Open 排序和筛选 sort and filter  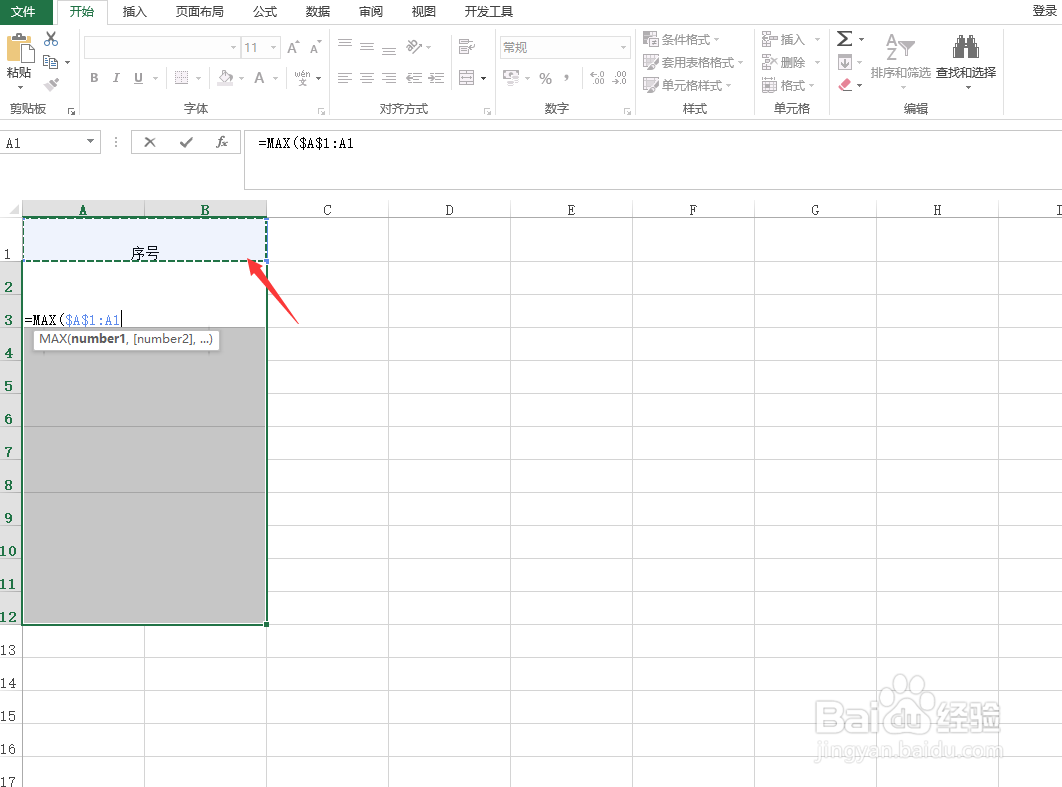(900, 60)
